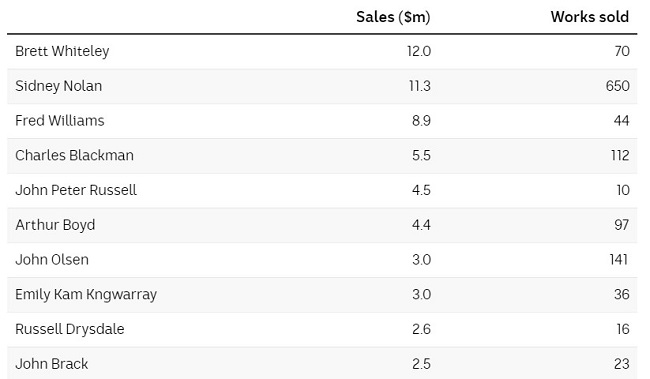Screen dimensions: 650x379
Task: Click the 12.0 sales value
Action: (419, 51)
